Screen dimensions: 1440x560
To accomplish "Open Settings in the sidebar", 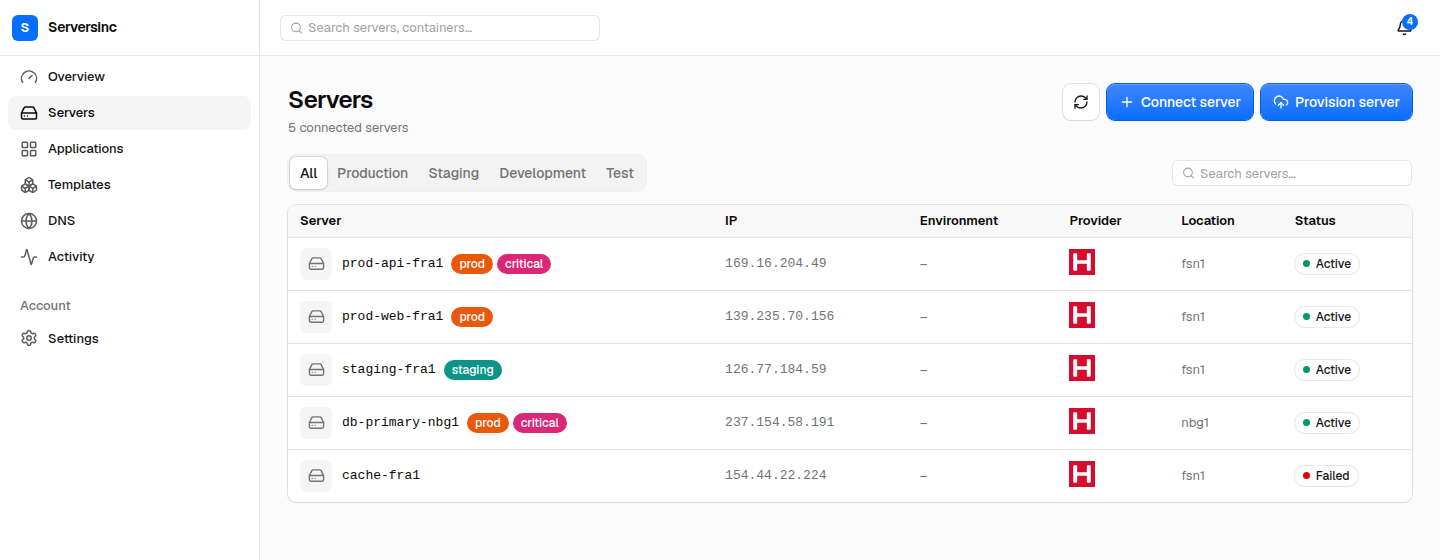I will tap(129, 339).
